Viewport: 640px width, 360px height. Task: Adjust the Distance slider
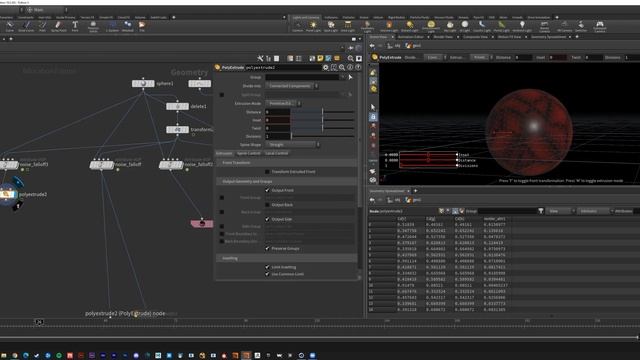click(322, 112)
